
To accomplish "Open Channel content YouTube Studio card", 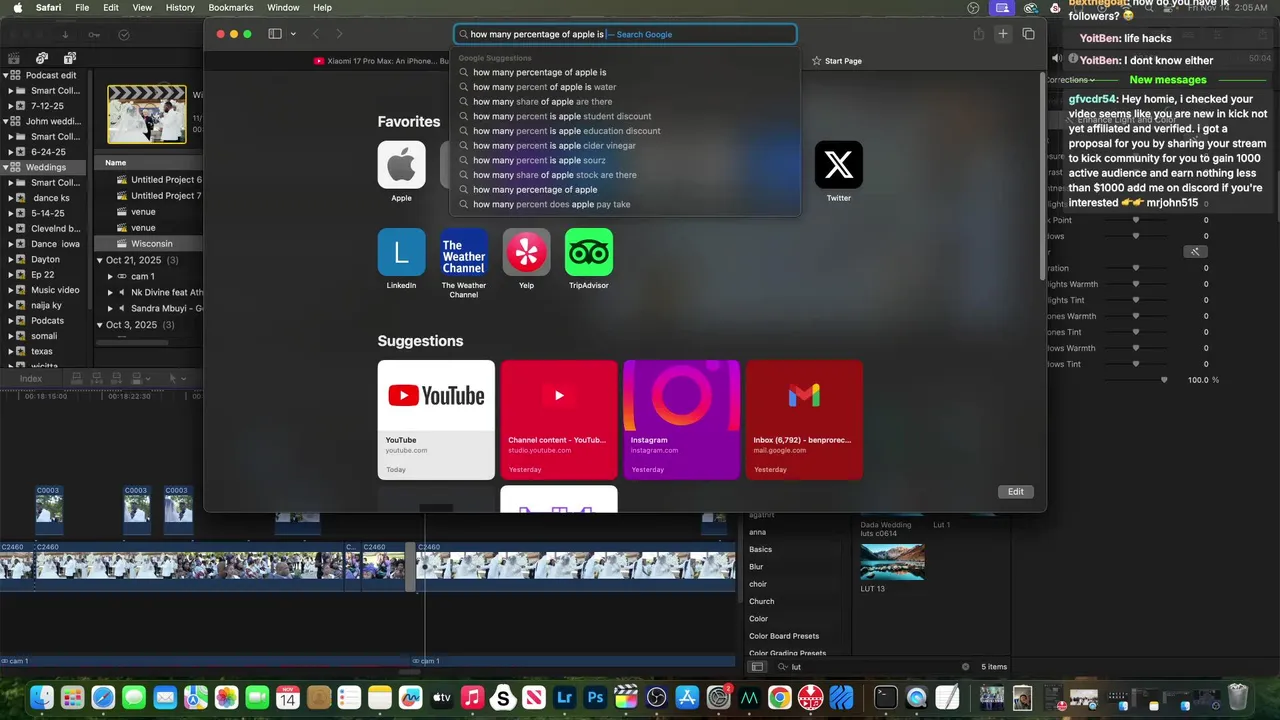I will 559,420.
